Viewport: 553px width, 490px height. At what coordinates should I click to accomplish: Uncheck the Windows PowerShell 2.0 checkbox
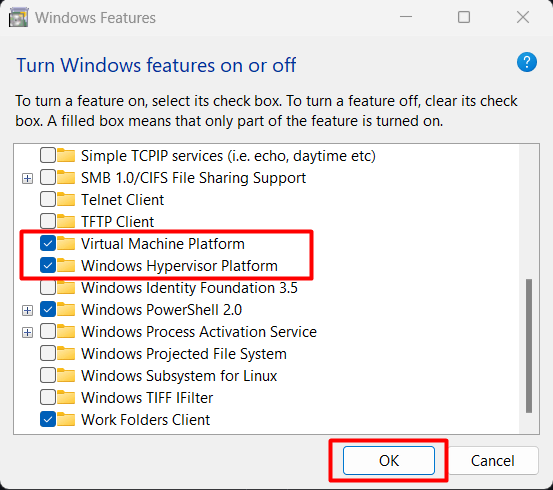[x=48, y=309]
